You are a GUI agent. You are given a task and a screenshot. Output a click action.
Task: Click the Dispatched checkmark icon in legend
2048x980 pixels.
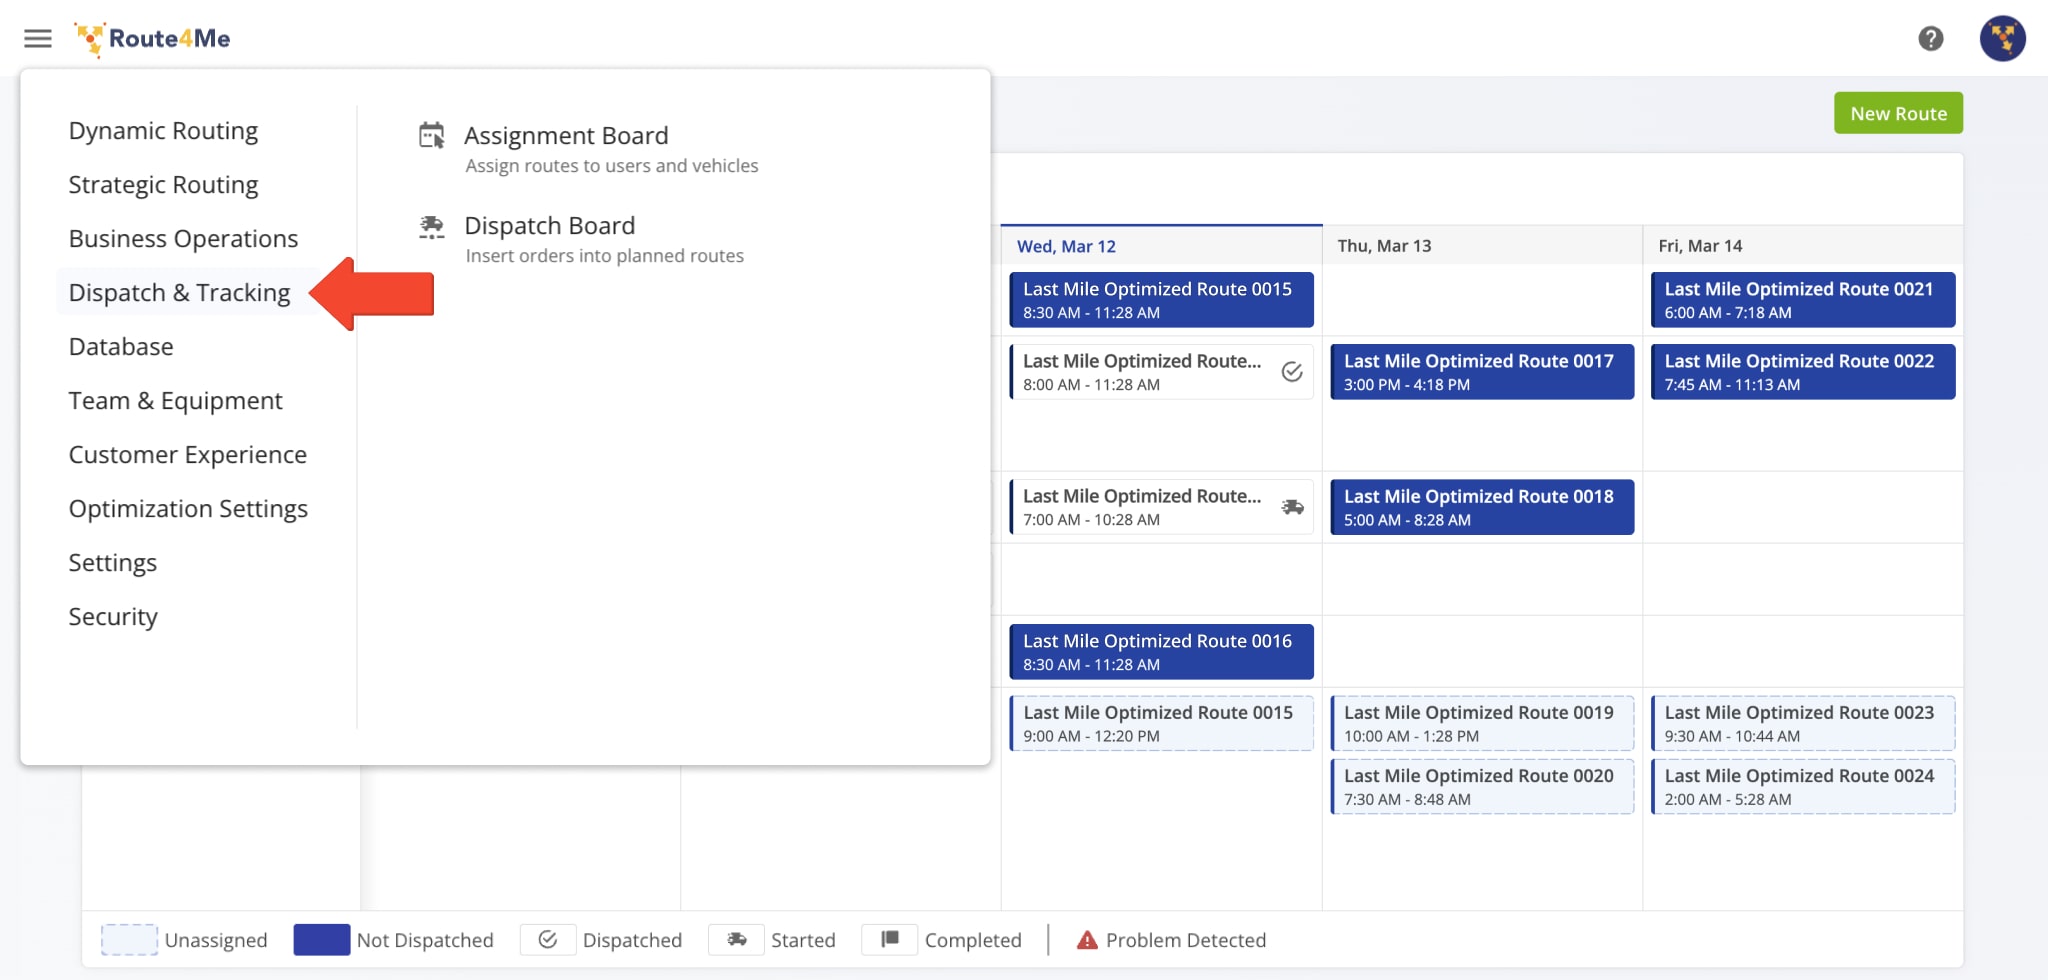547,940
